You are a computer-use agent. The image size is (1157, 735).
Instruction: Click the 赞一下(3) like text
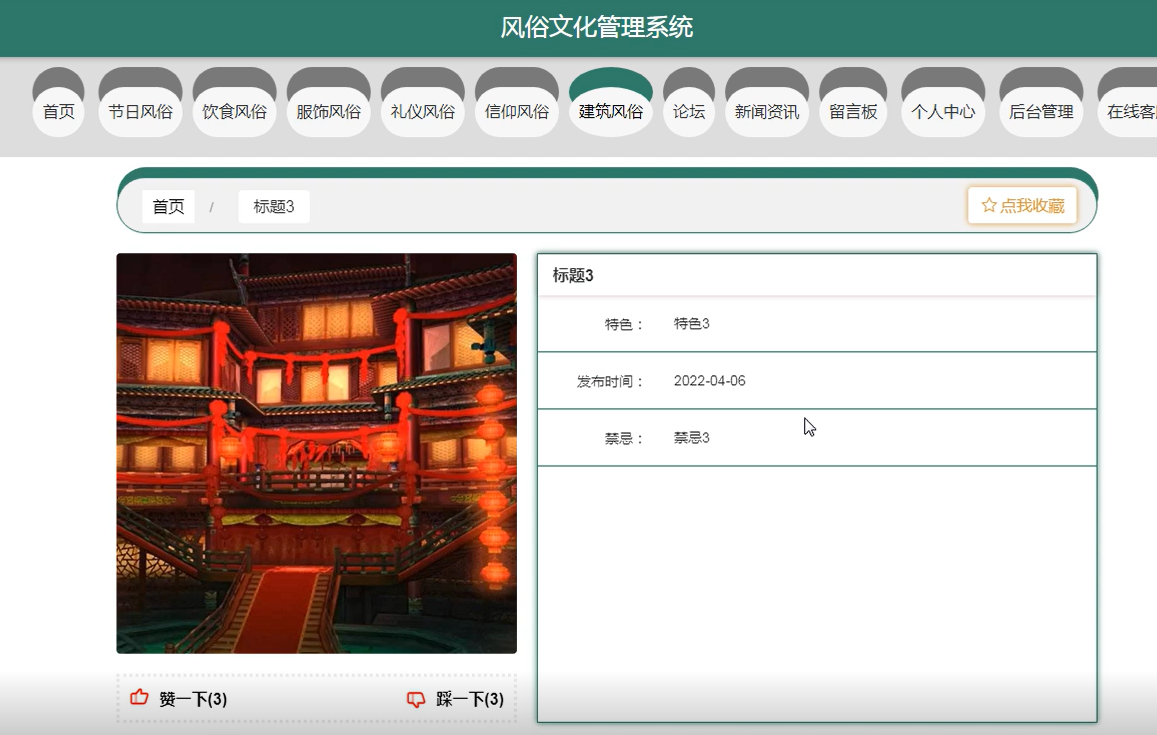click(193, 699)
